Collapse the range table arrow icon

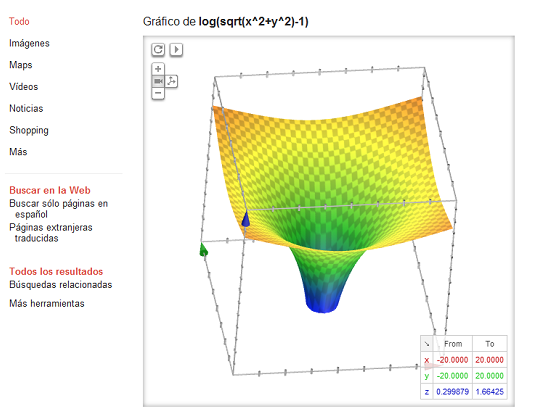pos(427,343)
